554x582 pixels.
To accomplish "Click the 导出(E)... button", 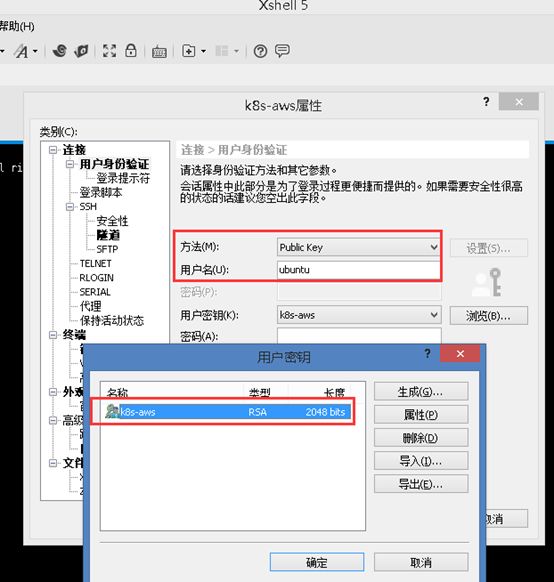I will [421, 484].
